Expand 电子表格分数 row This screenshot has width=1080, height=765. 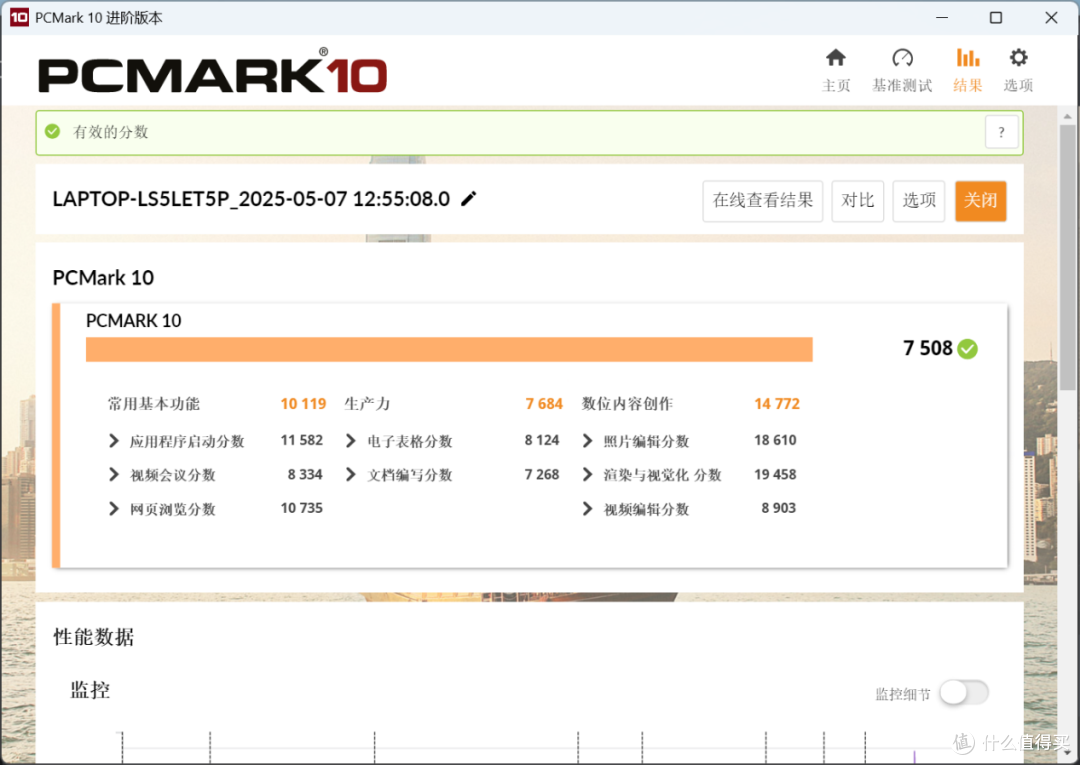(351, 441)
